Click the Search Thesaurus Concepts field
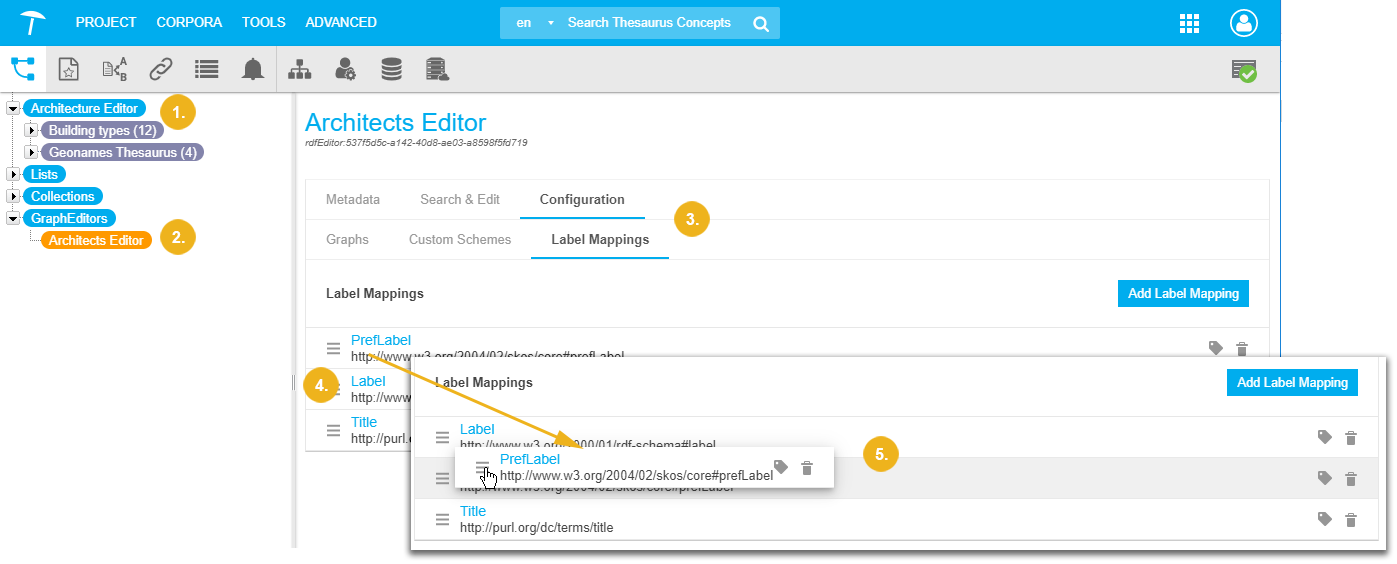 648,23
